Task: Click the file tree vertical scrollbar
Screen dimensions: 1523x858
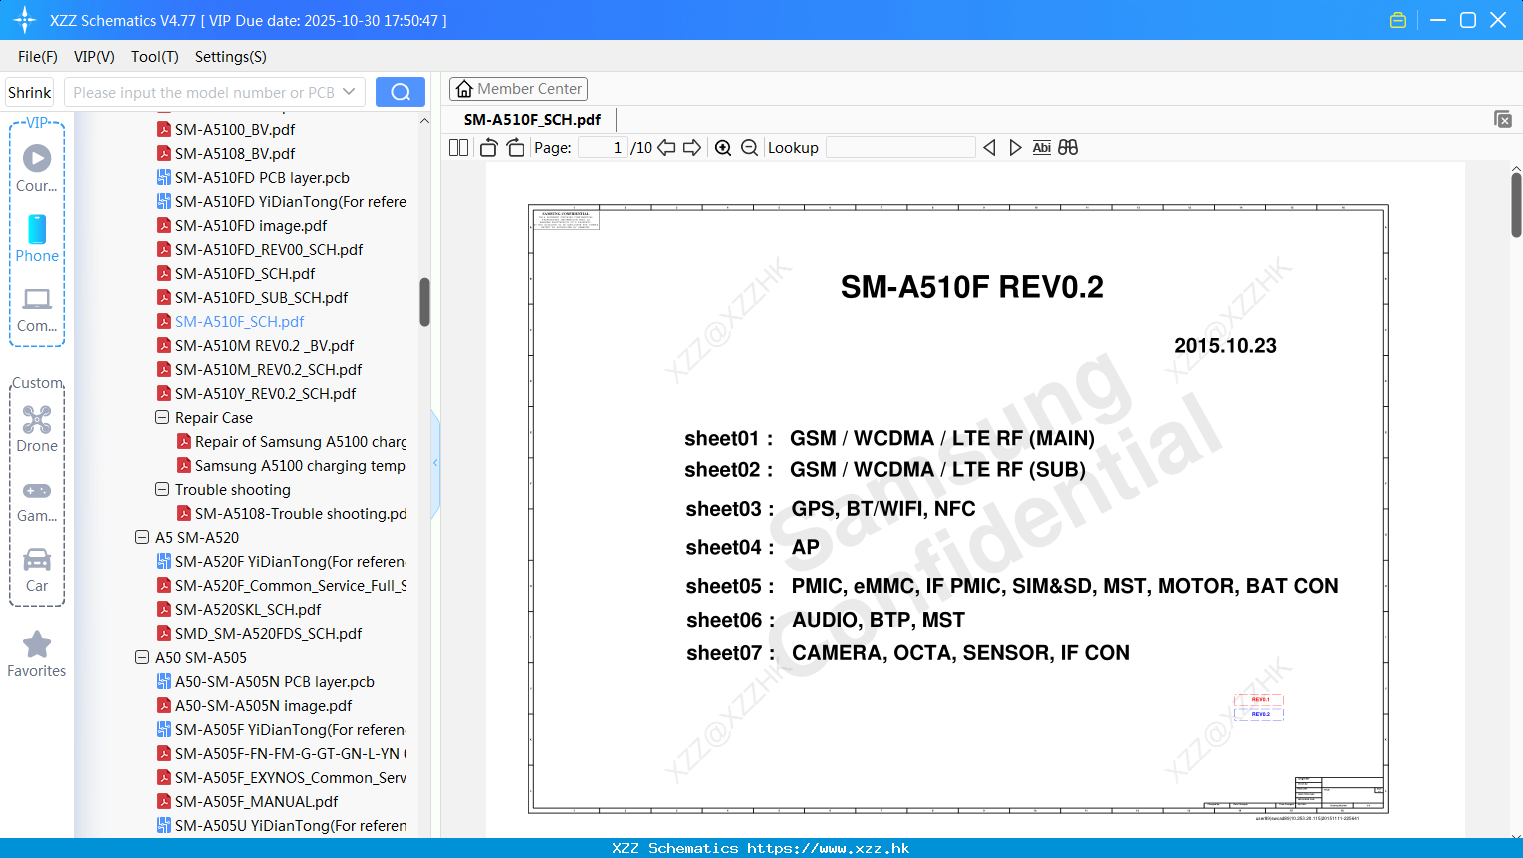Action: point(424,302)
